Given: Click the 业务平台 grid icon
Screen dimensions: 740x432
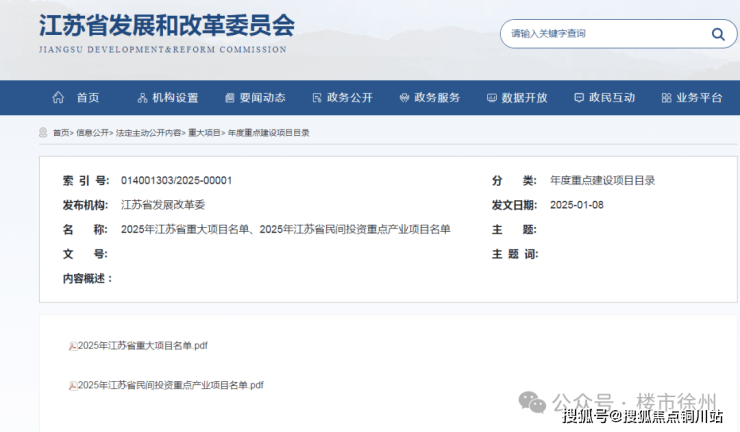Looking at the screenshot, I should pyautogui.click(x=666, y=98).
